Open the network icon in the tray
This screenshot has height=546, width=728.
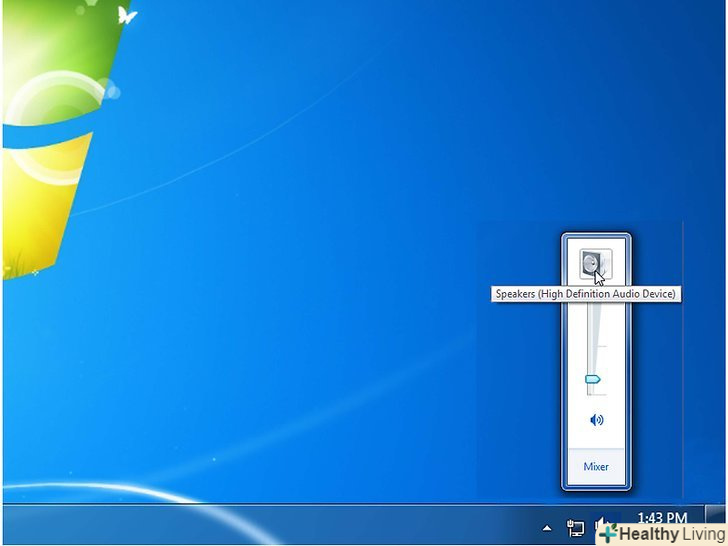(576, 526)
